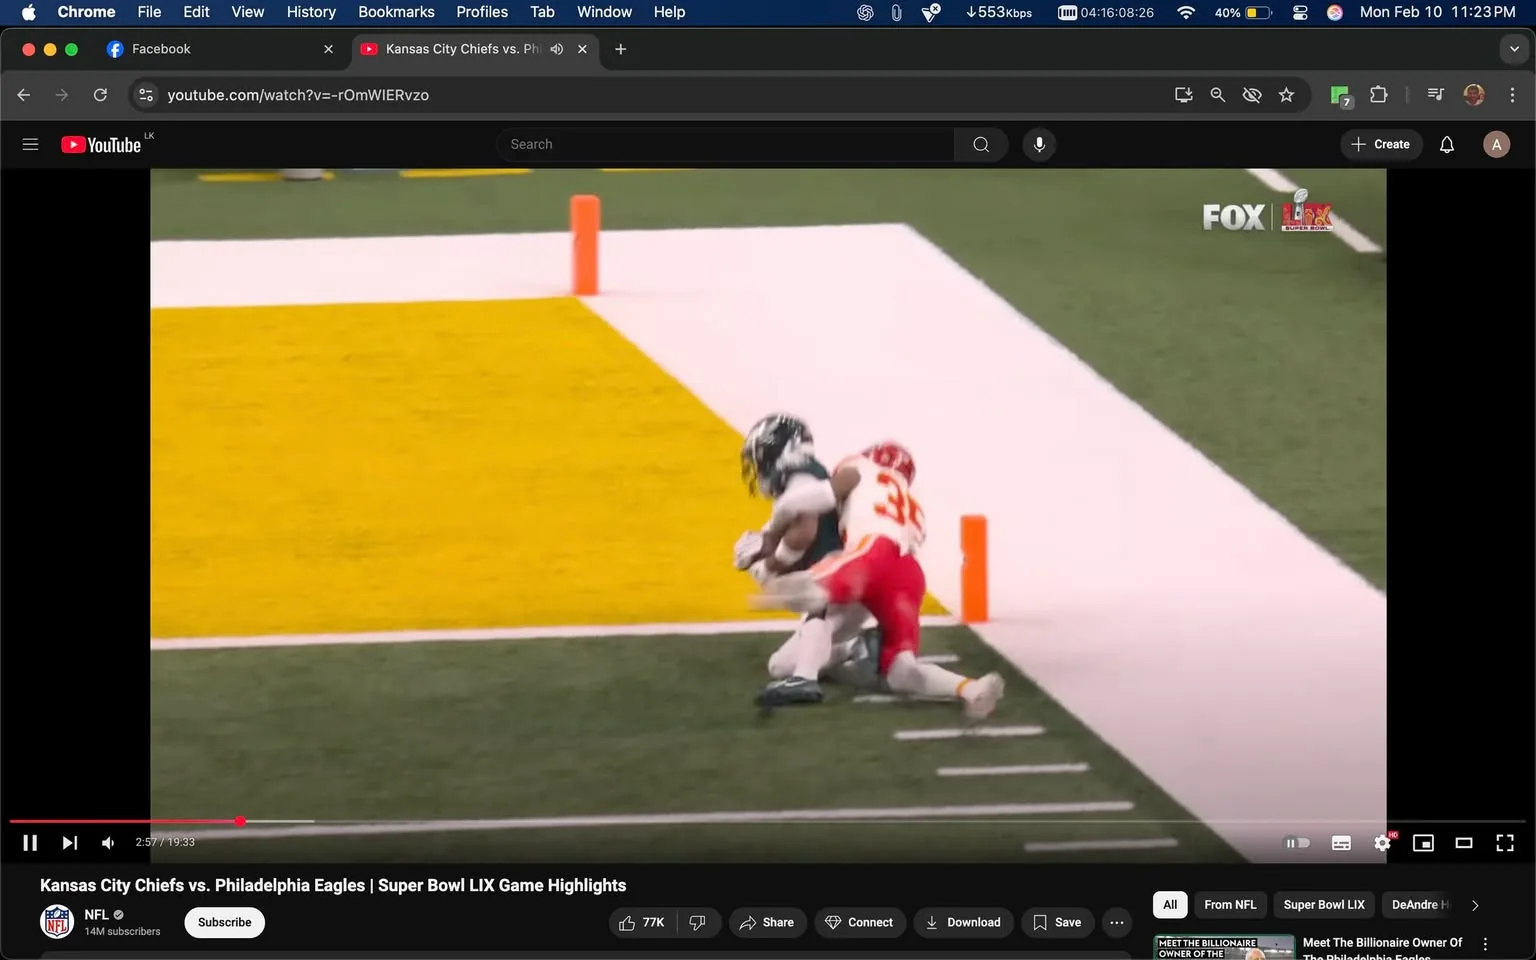
Task: Enable autoplay toggle in player controls
Action: click(x=1297, y=842)
